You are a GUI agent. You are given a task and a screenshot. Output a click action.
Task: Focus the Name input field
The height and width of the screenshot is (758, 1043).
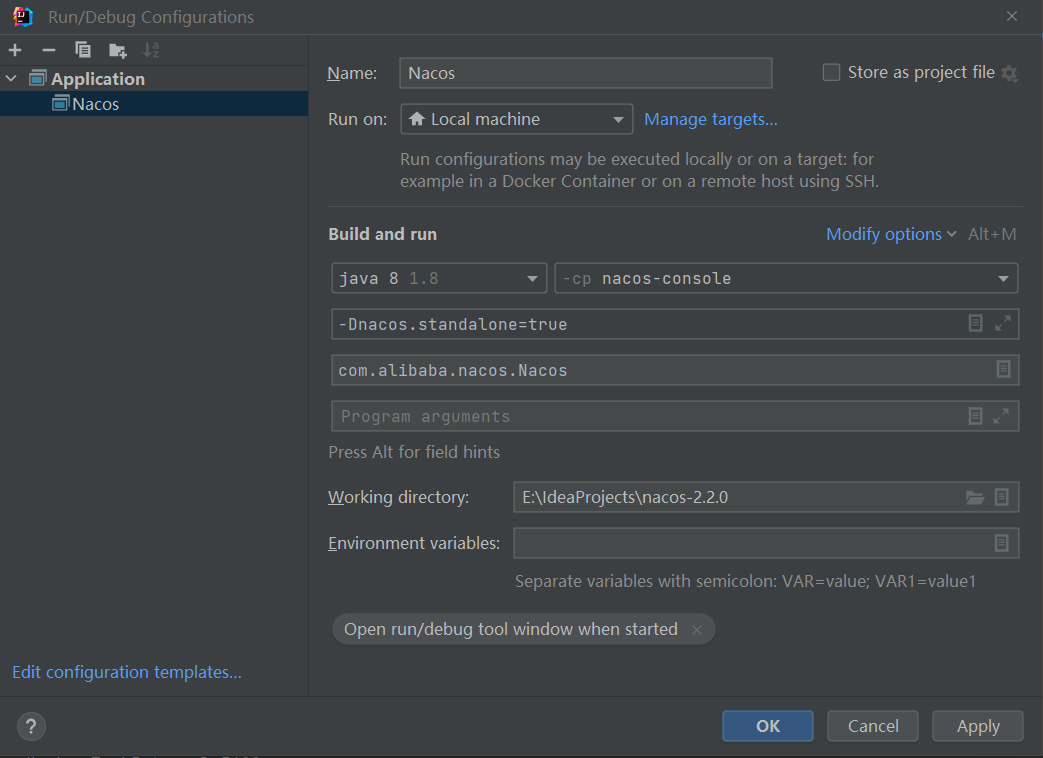585,73
